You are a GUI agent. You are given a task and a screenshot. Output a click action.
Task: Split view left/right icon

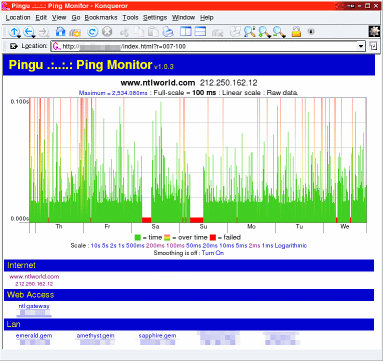pyautogui.click(x=186, y=31)
